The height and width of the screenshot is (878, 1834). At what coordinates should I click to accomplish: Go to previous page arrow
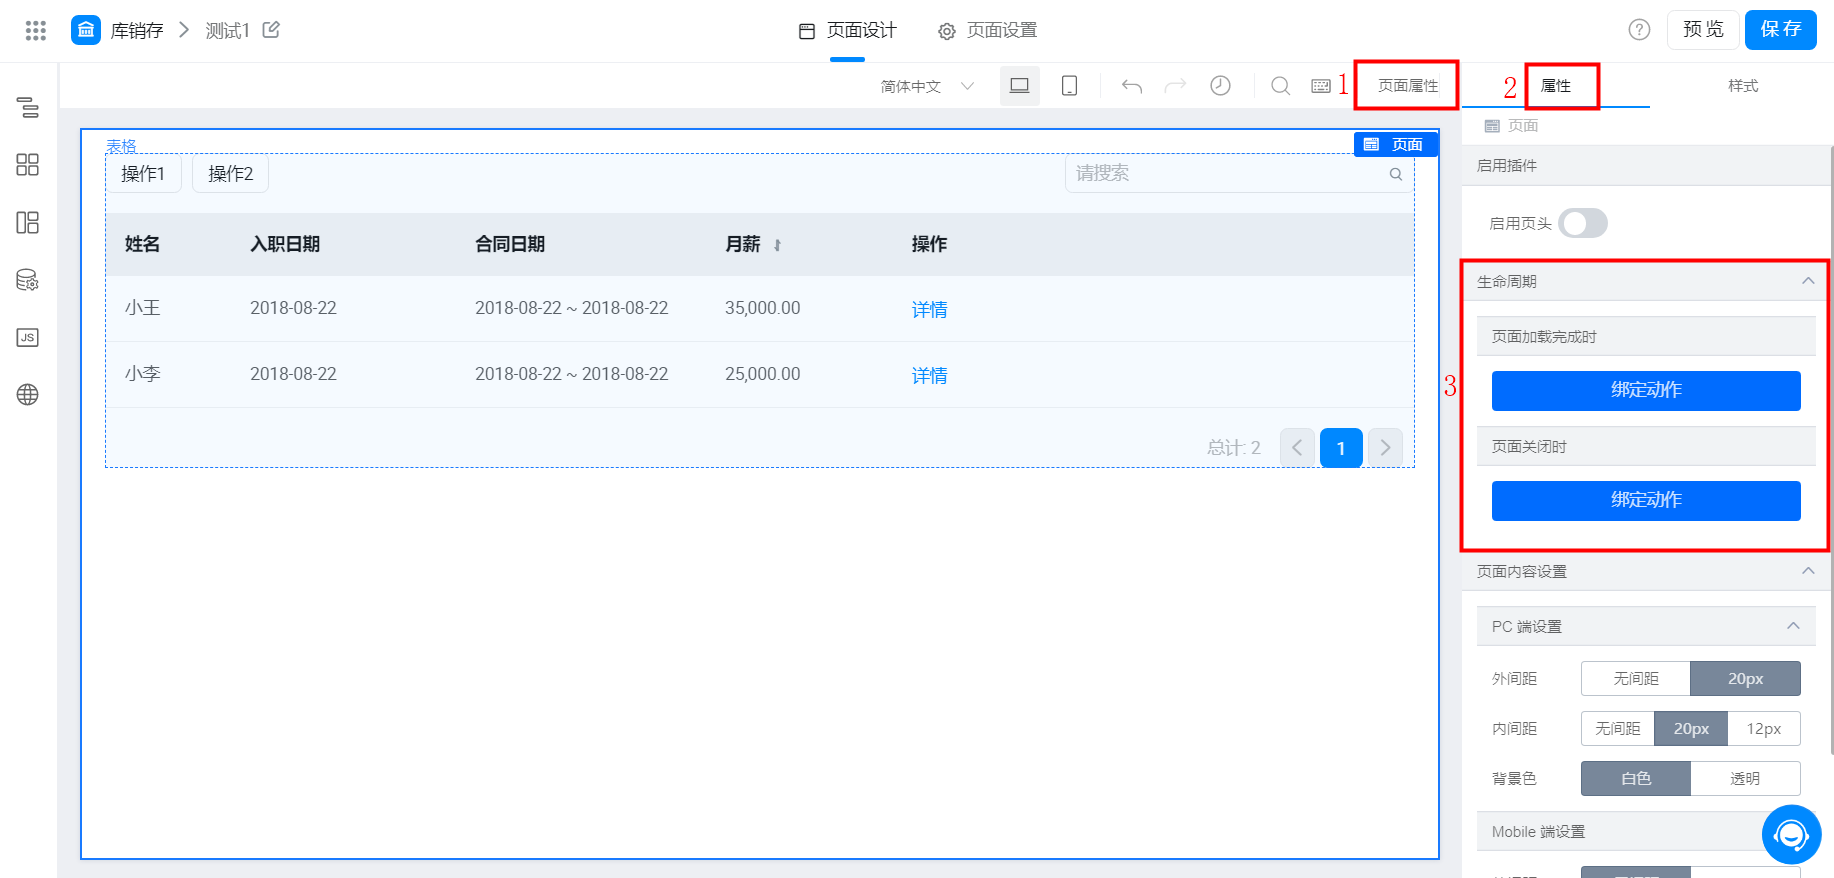pyautogui.click(x=1297, y=448)
